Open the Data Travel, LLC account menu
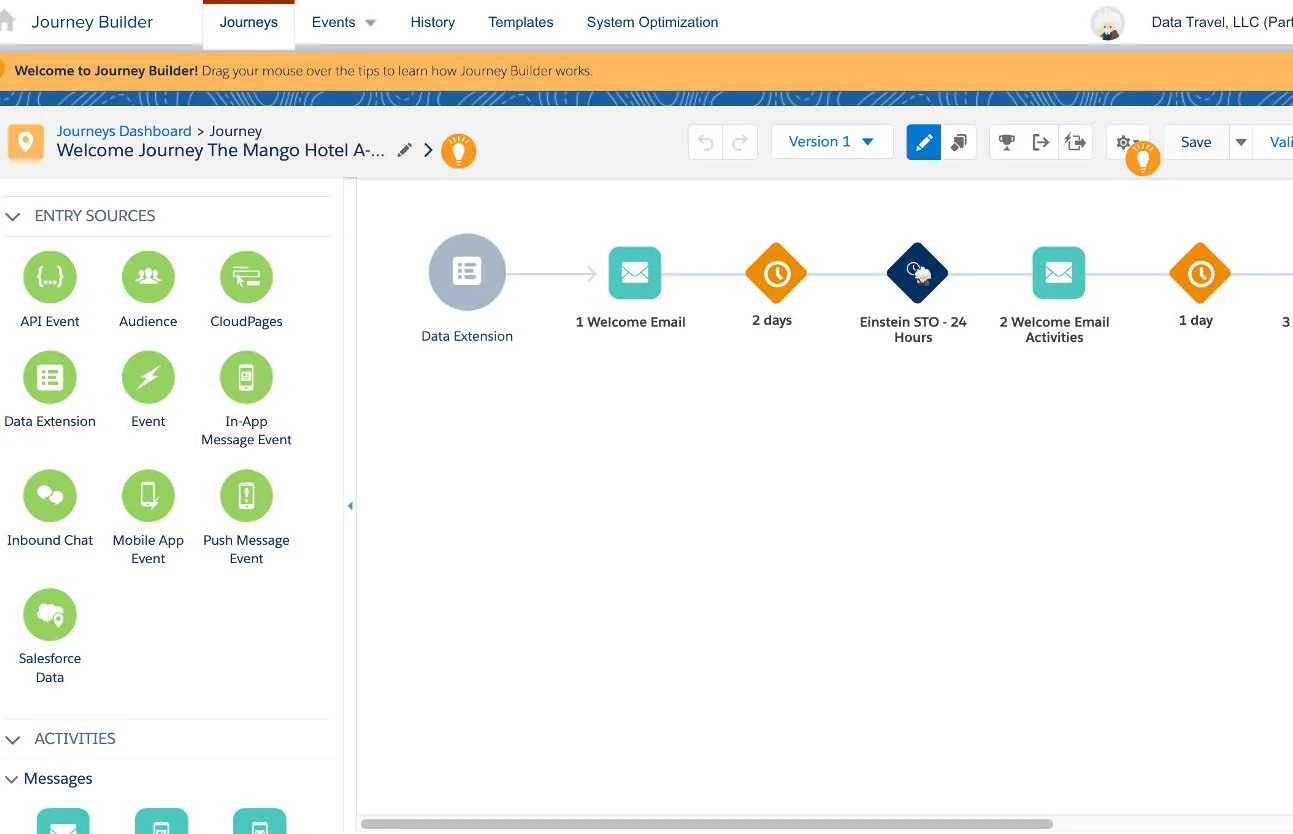This screenshot has height=834, width=1293. [1222, 22]
